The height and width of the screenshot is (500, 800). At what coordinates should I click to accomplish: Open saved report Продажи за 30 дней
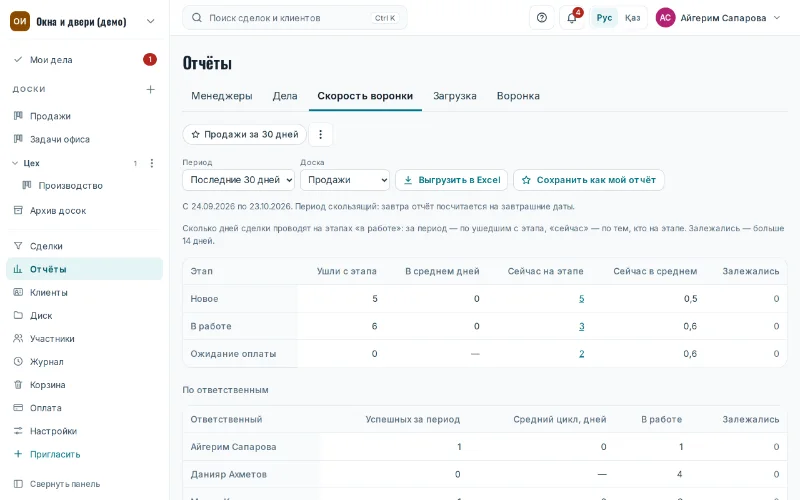point(244,135)
